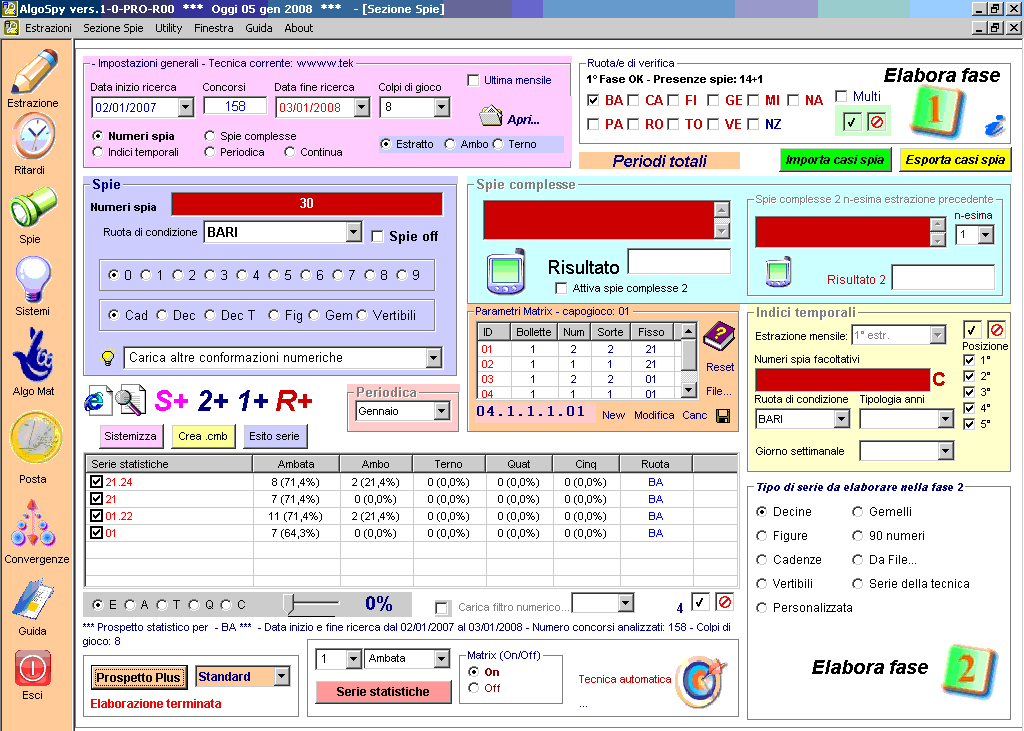Click the light bulb beside conformazioni numeriche
Image resolution: width=1024 pixels, height=731 pixels.
pos(108,357)
